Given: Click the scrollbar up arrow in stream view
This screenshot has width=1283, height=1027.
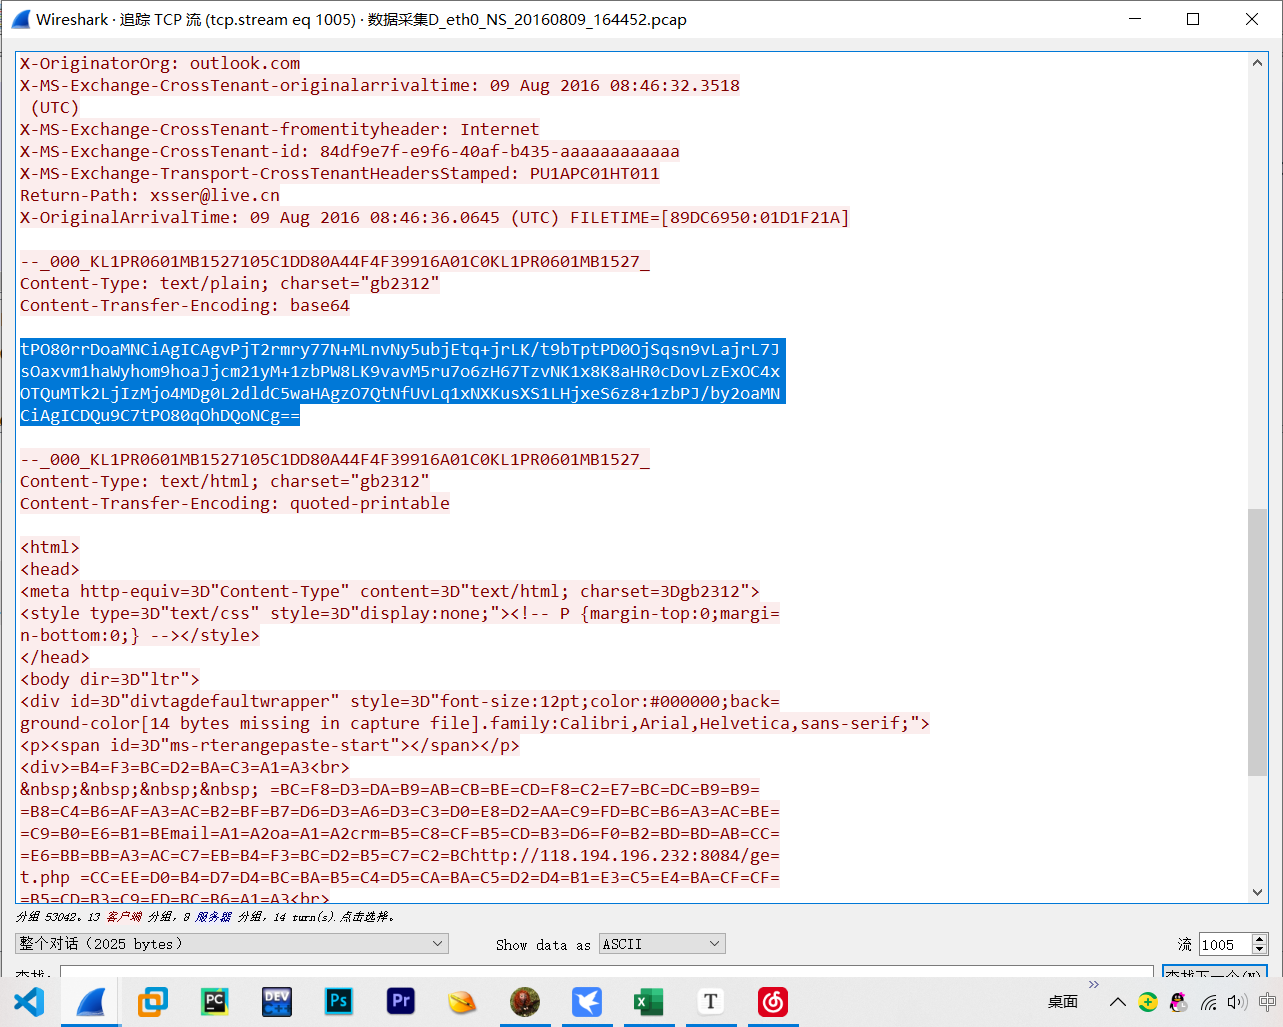Looking at the screenshot, I should click(x=1257, y=63).
